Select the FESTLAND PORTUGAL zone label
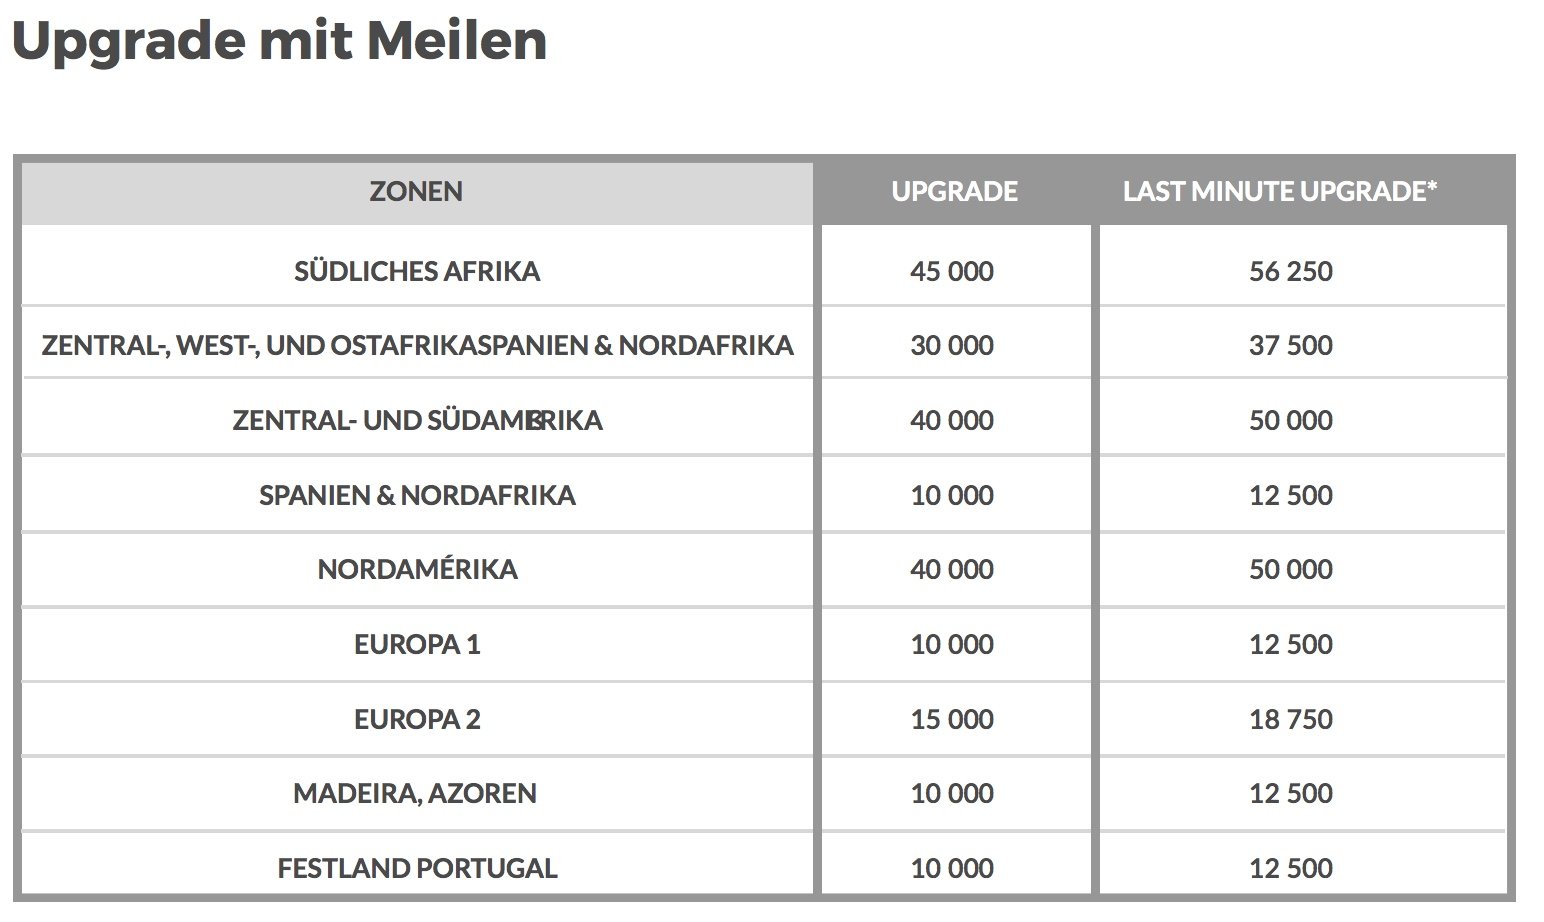The width and height of the screenshot is (1544, 922). [x=417, y=868]
